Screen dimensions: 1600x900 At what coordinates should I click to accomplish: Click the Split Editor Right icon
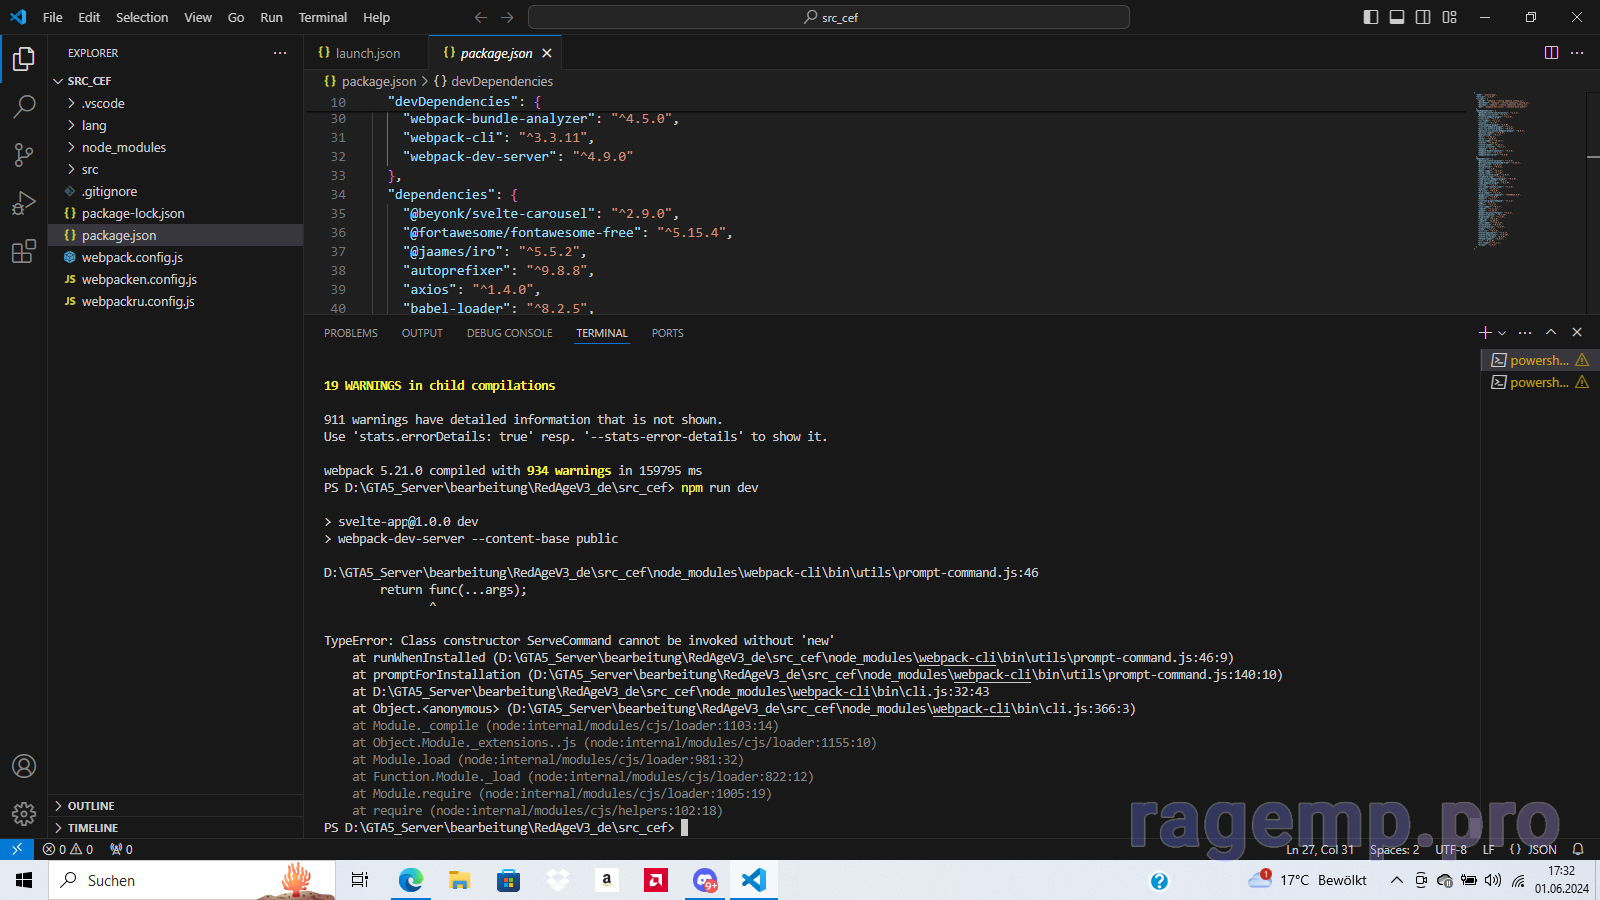(x=1551, y=53)
